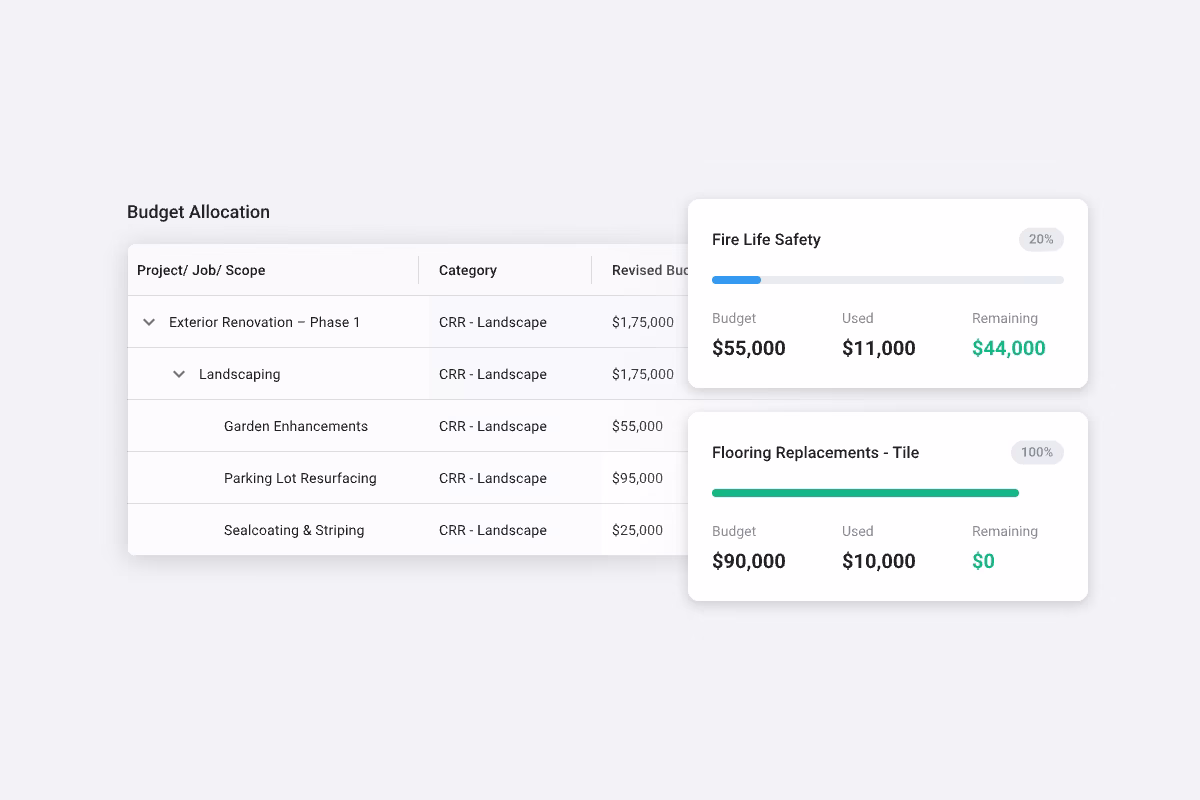Viewport: 1200px width, 800px height.
Task: Select the Fire Life Safety card title
Action: point(766,239)
